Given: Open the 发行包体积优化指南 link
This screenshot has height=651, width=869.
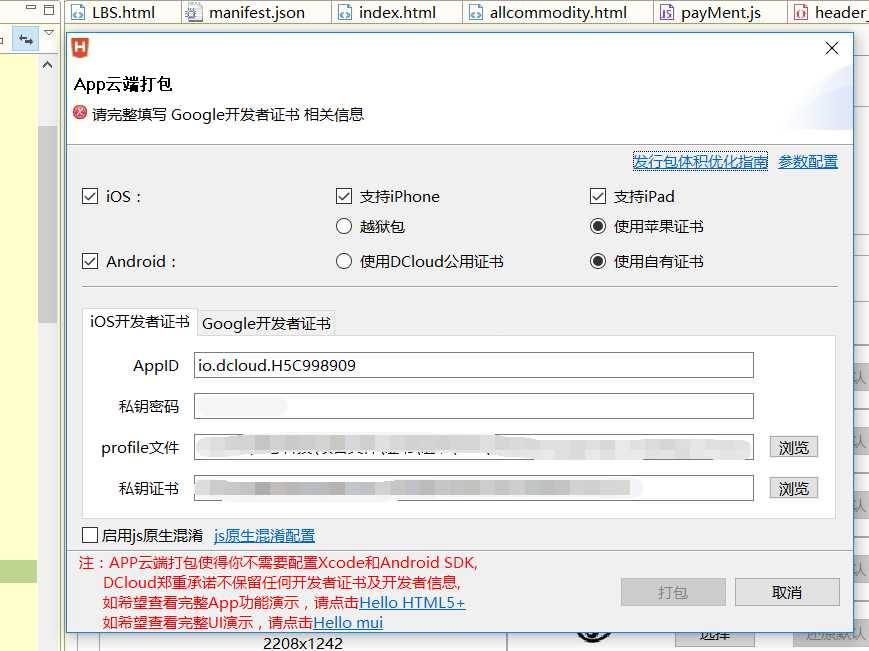Looking at the screenshot, I should click(701, 161).
